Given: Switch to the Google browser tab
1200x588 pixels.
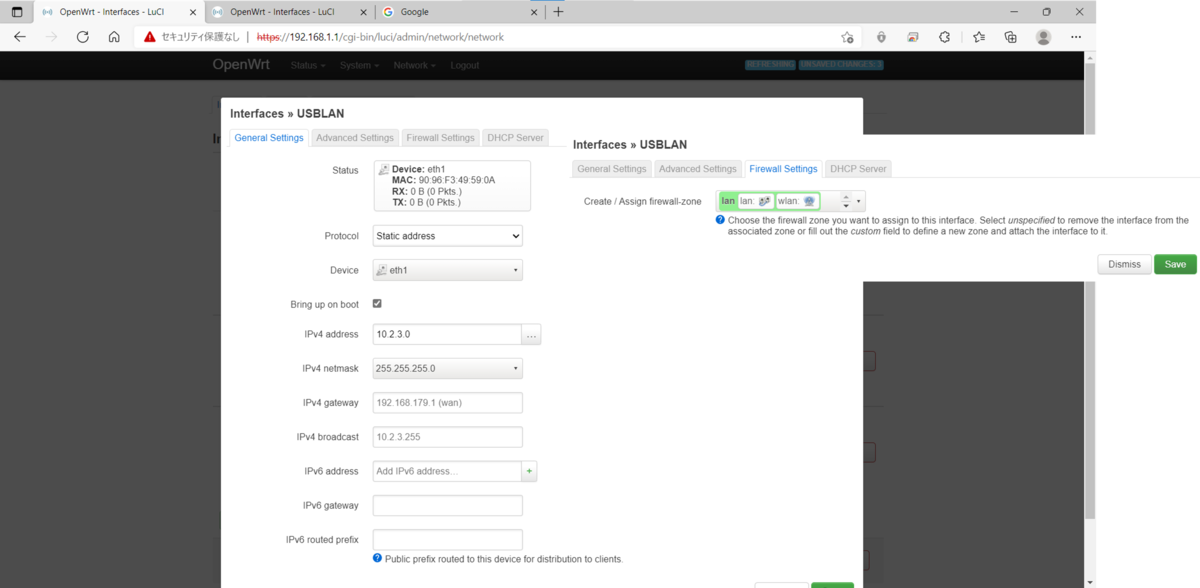Looking at the screenshot, I should pyautogui.click(x=460, y=12).
